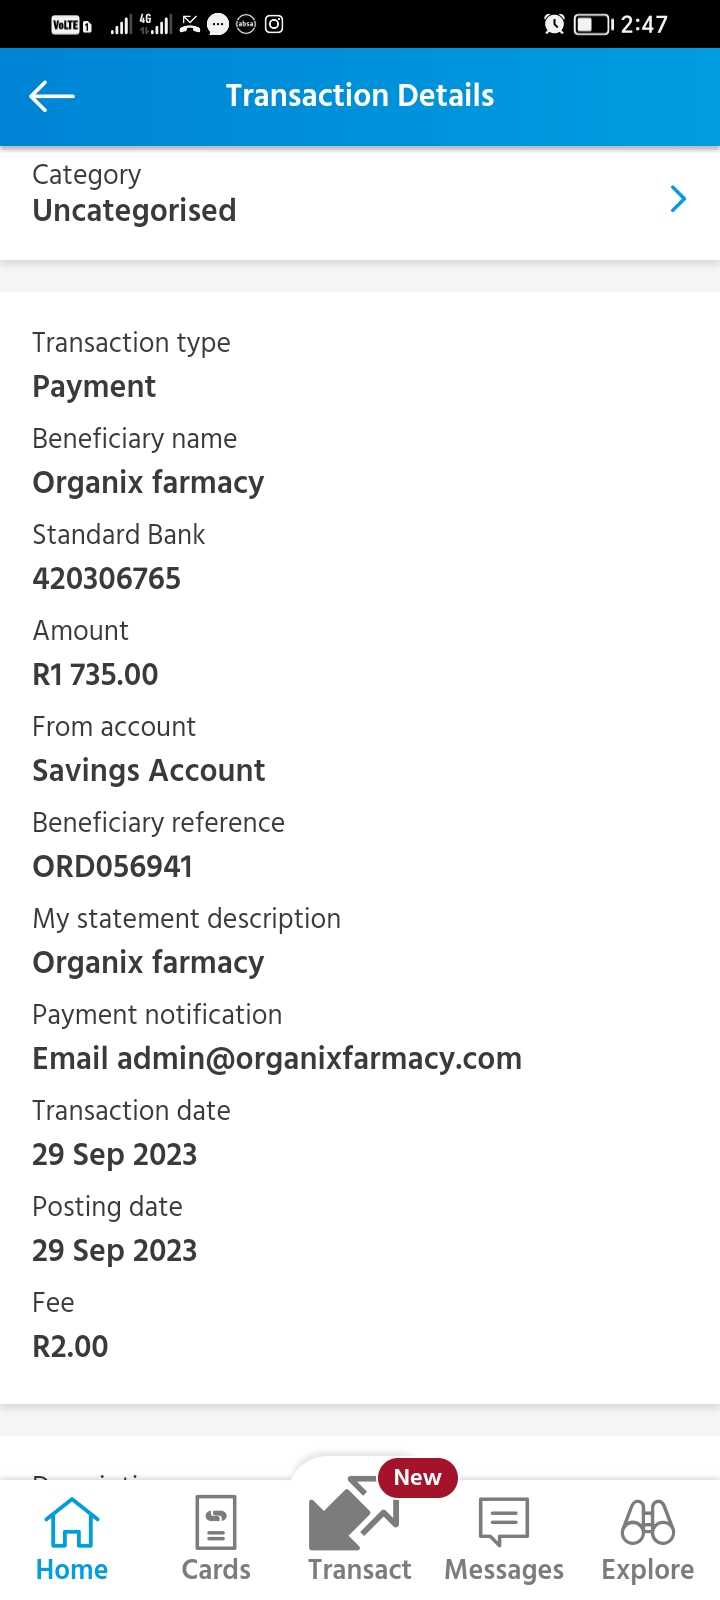Tap the Transaction Details header title
Screen dimensions: 720x1600
coord(360,96)
